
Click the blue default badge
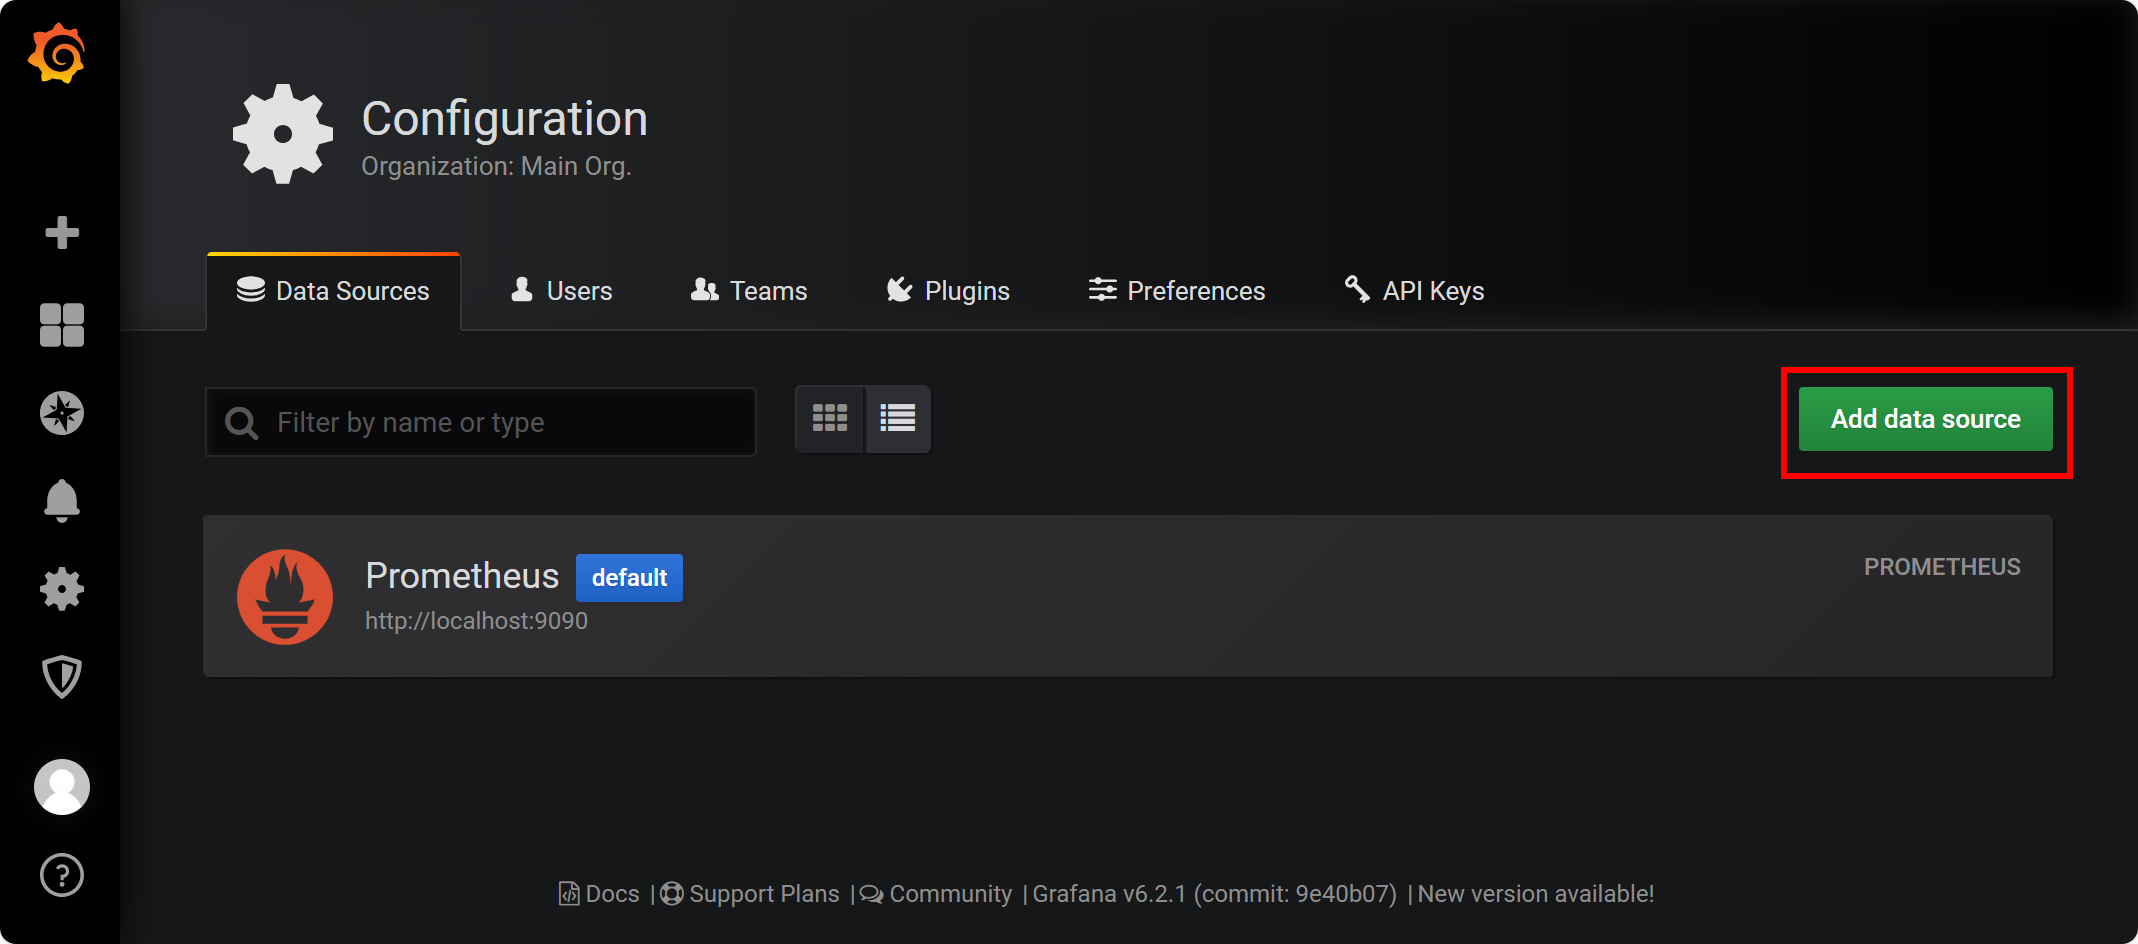click(x=629, y=578)
